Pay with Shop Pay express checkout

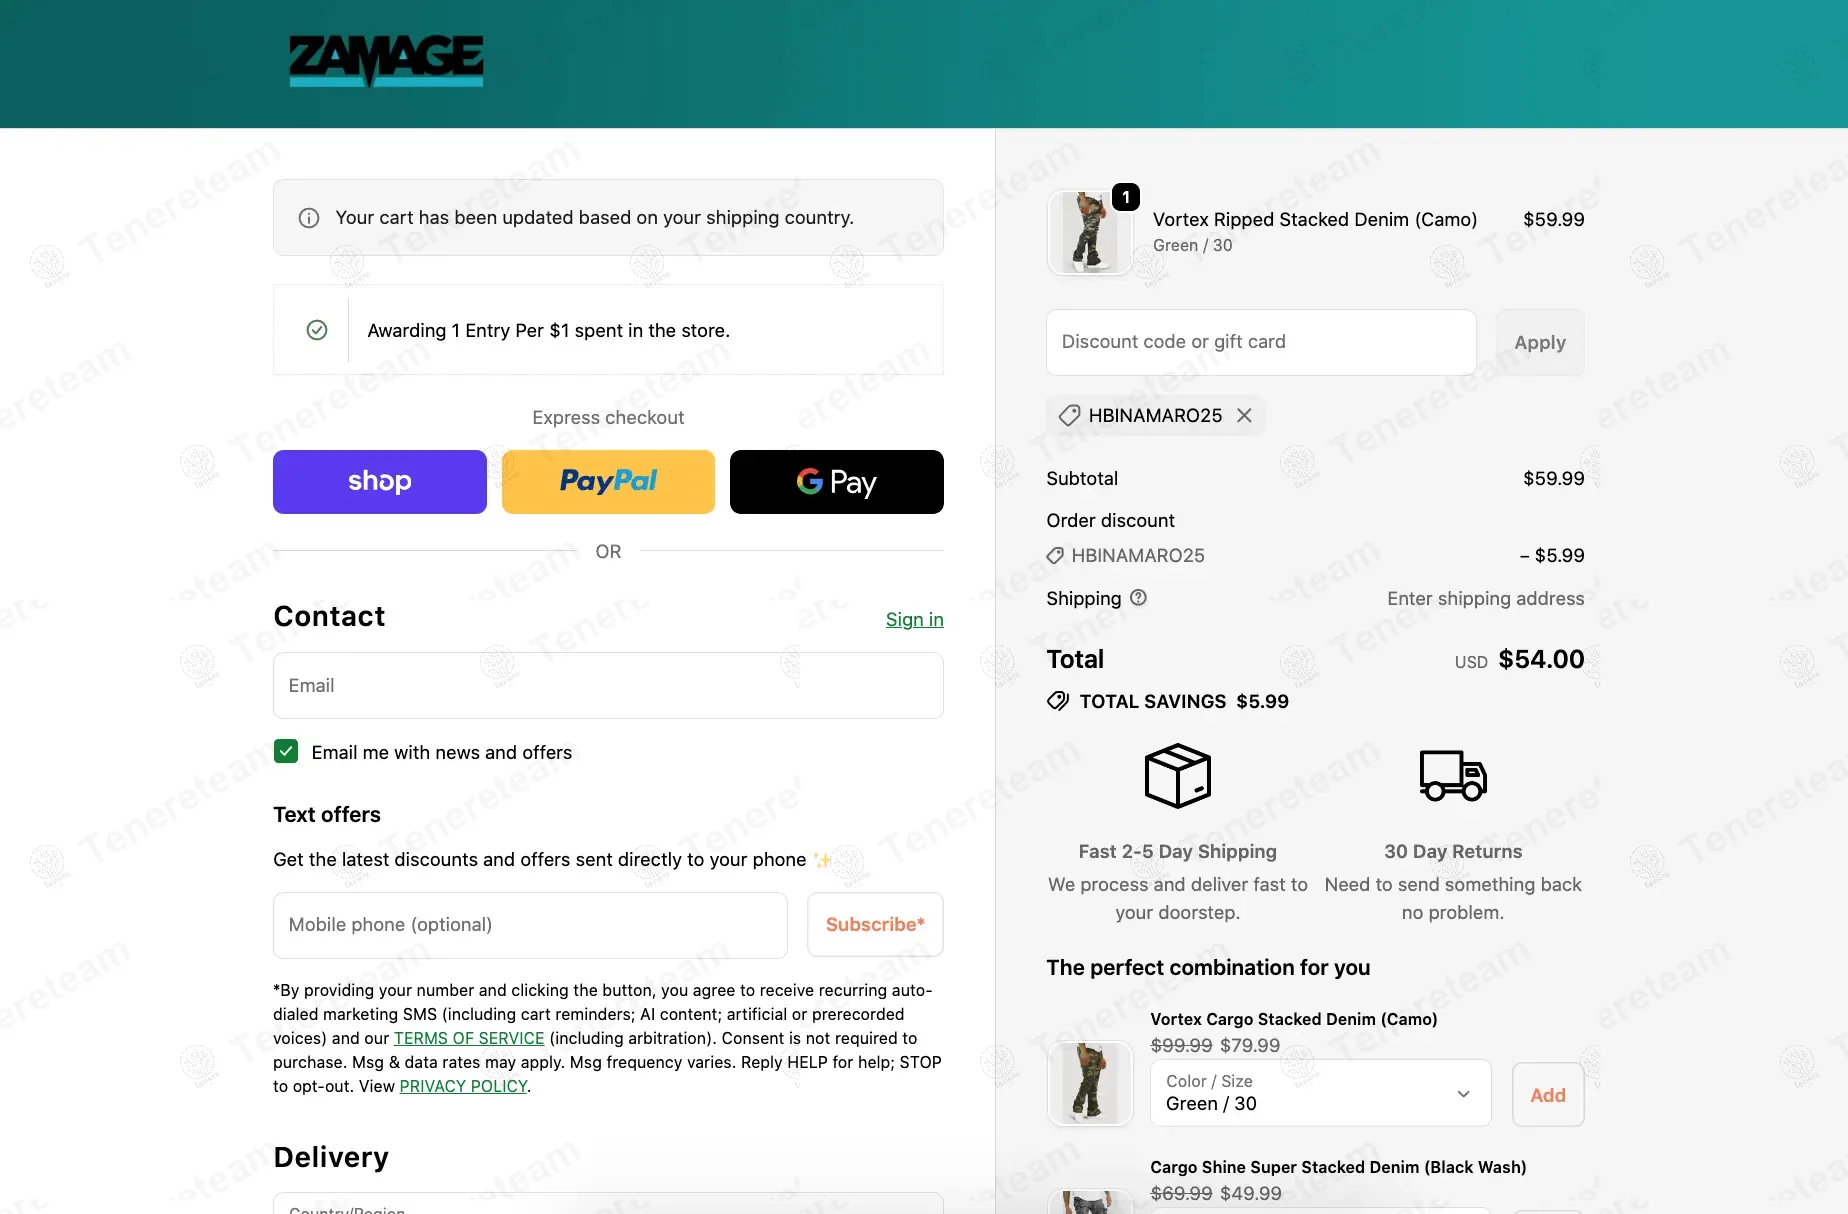pos(380,482)
